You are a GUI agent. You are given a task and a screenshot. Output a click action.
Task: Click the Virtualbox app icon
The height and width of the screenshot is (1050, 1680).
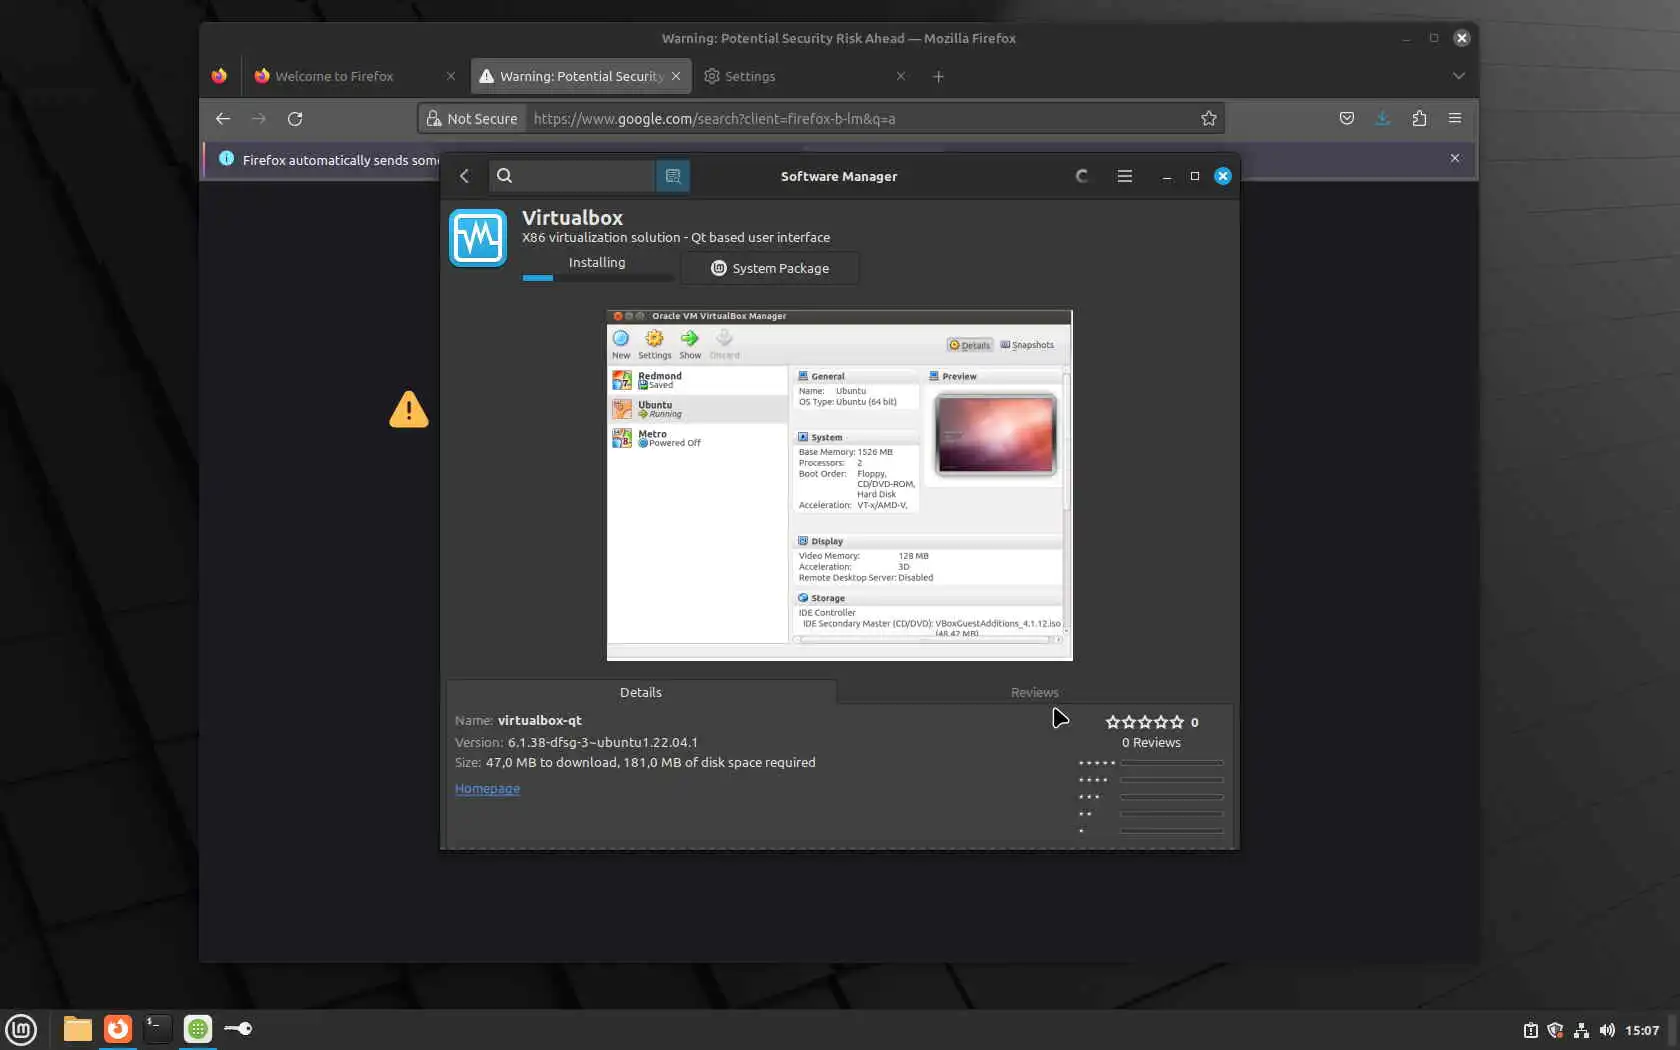tap(478, 238)
